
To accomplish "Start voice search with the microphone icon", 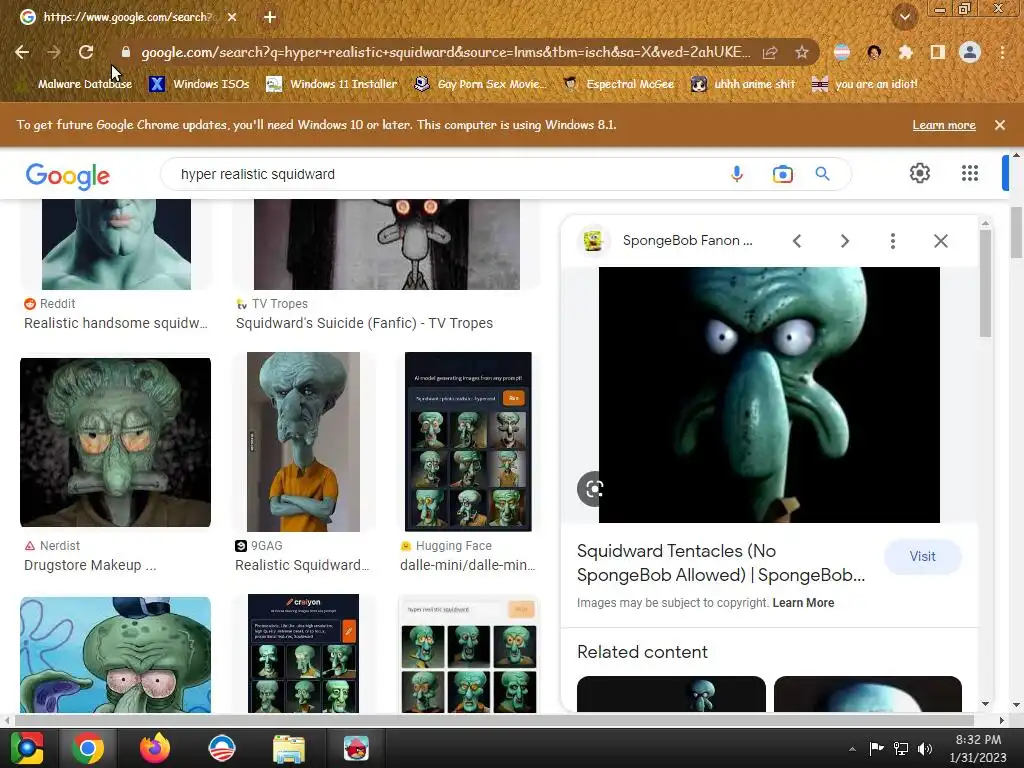I will (x=737, y=174).
